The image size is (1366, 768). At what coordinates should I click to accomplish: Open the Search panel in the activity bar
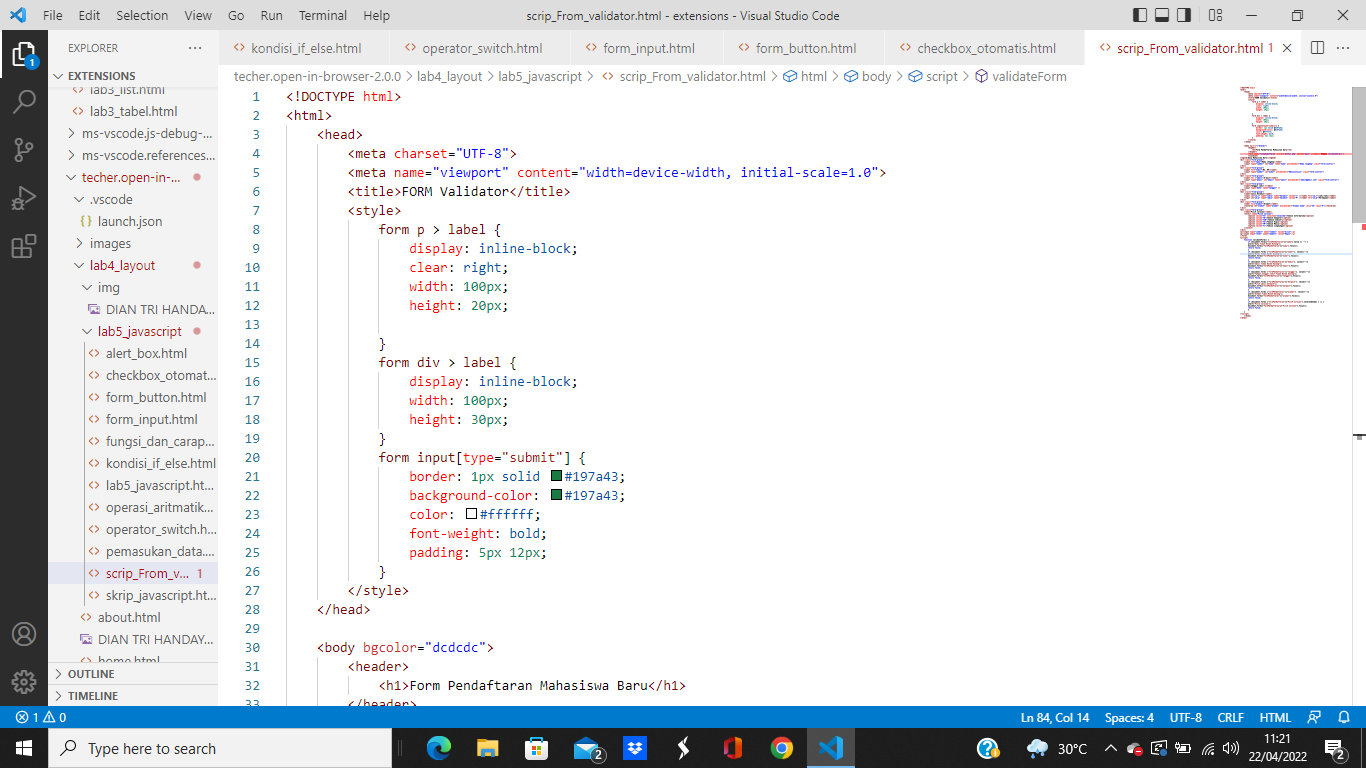coord(25,103)
